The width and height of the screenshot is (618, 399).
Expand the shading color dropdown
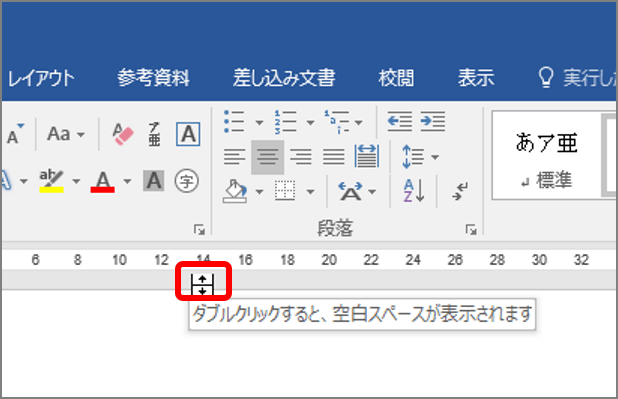click(259, 192)
